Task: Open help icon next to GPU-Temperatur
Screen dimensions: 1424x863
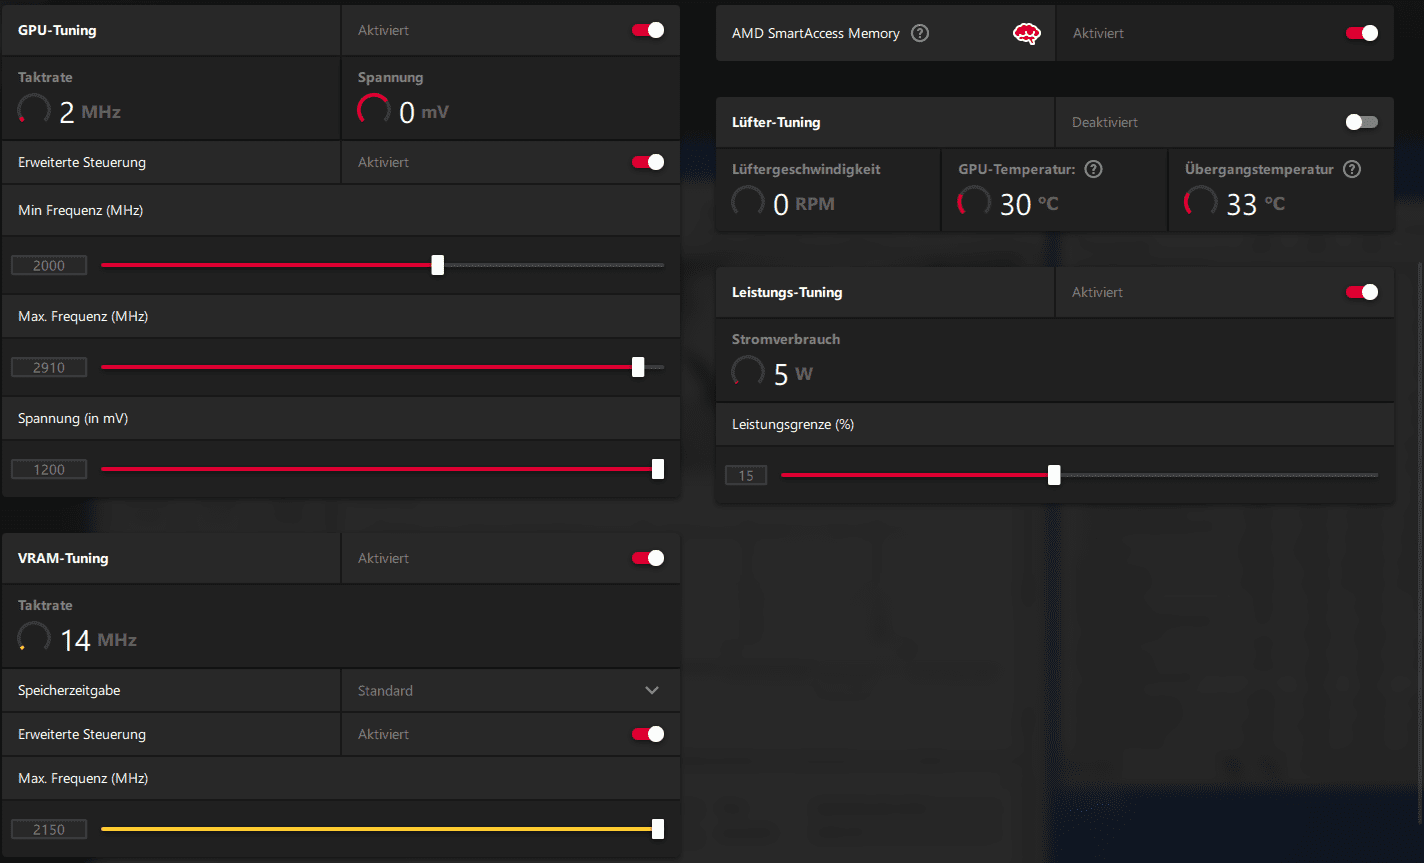Action: 1093,169
